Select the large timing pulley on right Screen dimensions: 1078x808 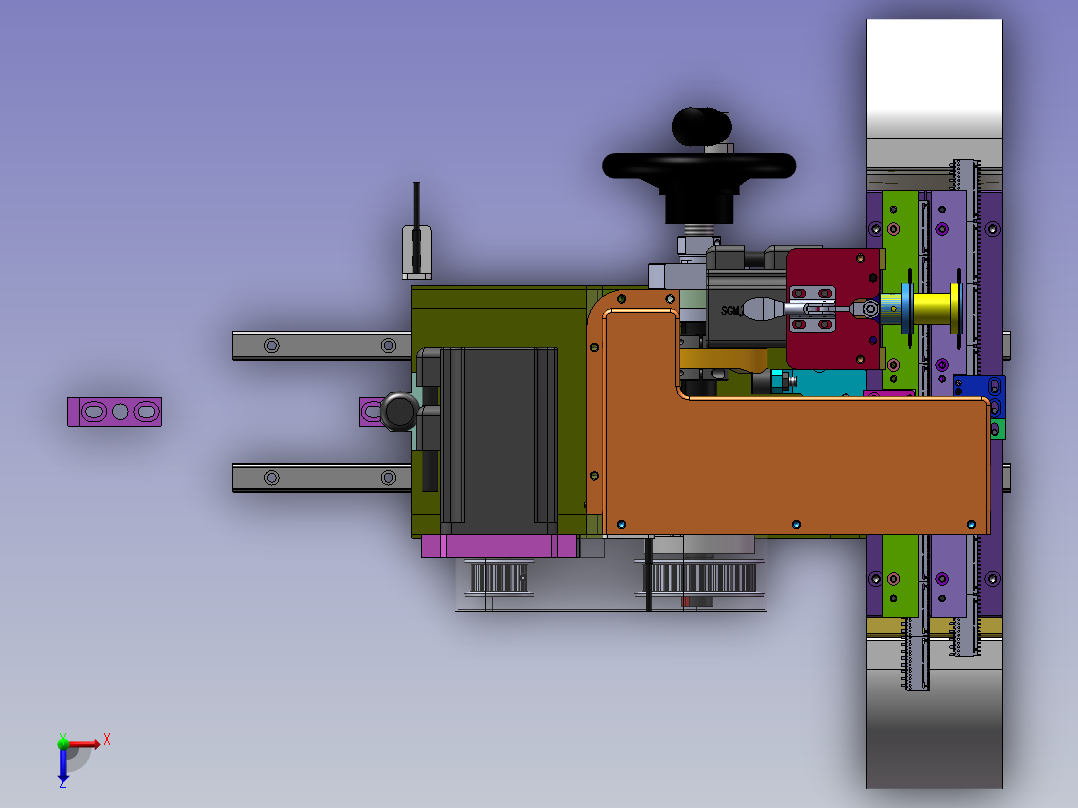pyautogui.click(x=699, y=578)
